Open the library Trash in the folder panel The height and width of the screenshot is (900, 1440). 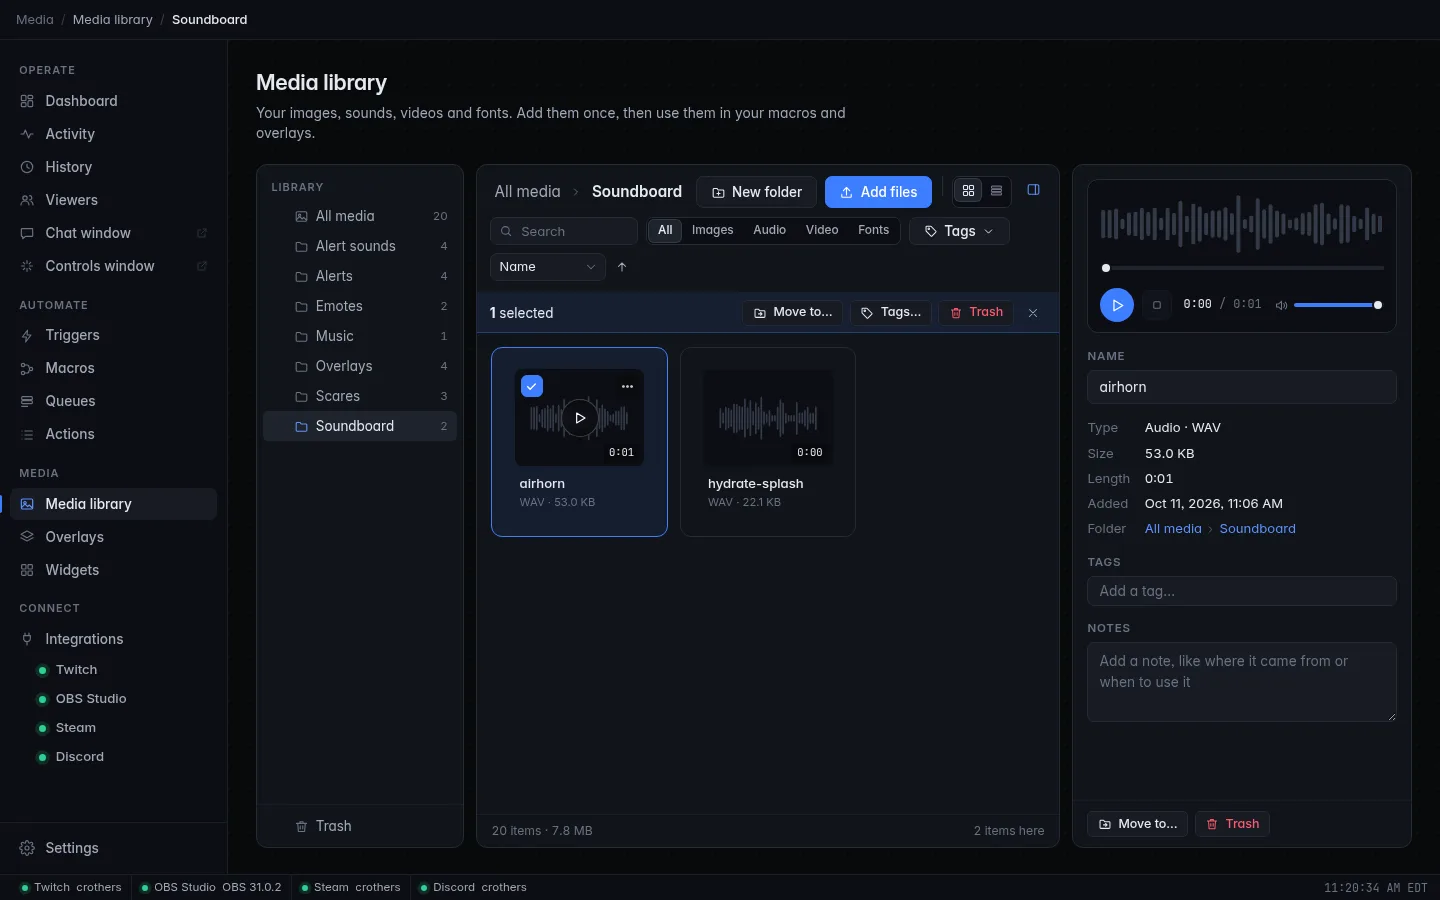pos(360,826)
